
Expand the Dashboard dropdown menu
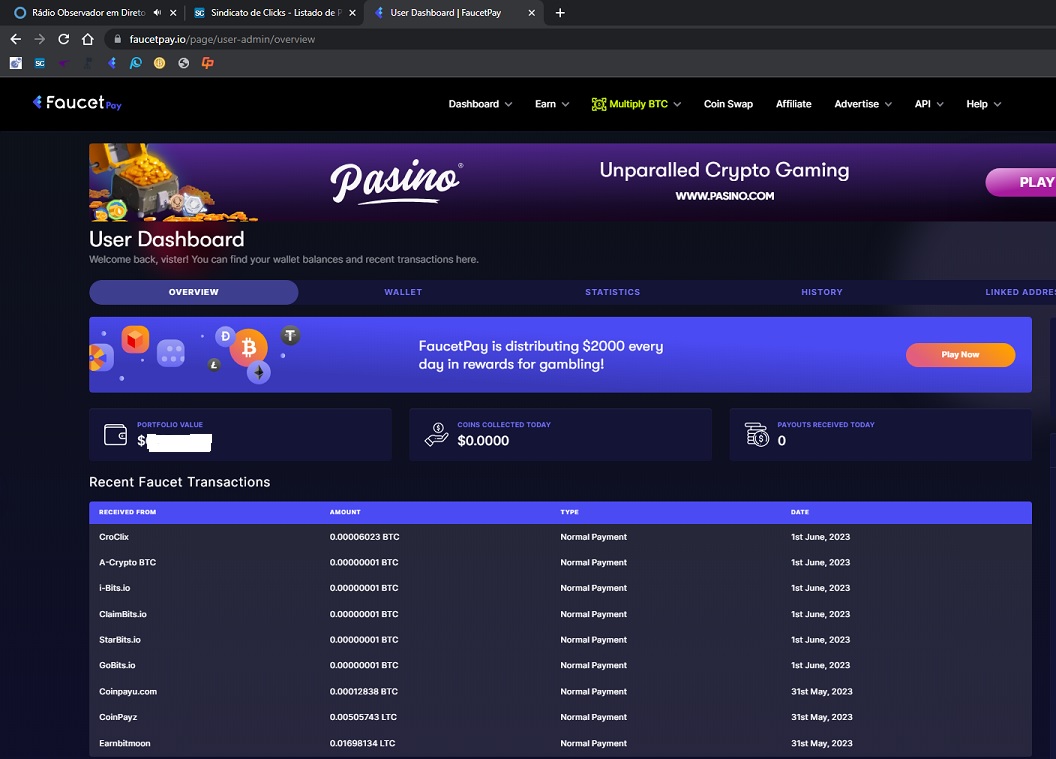pos(480,104)
